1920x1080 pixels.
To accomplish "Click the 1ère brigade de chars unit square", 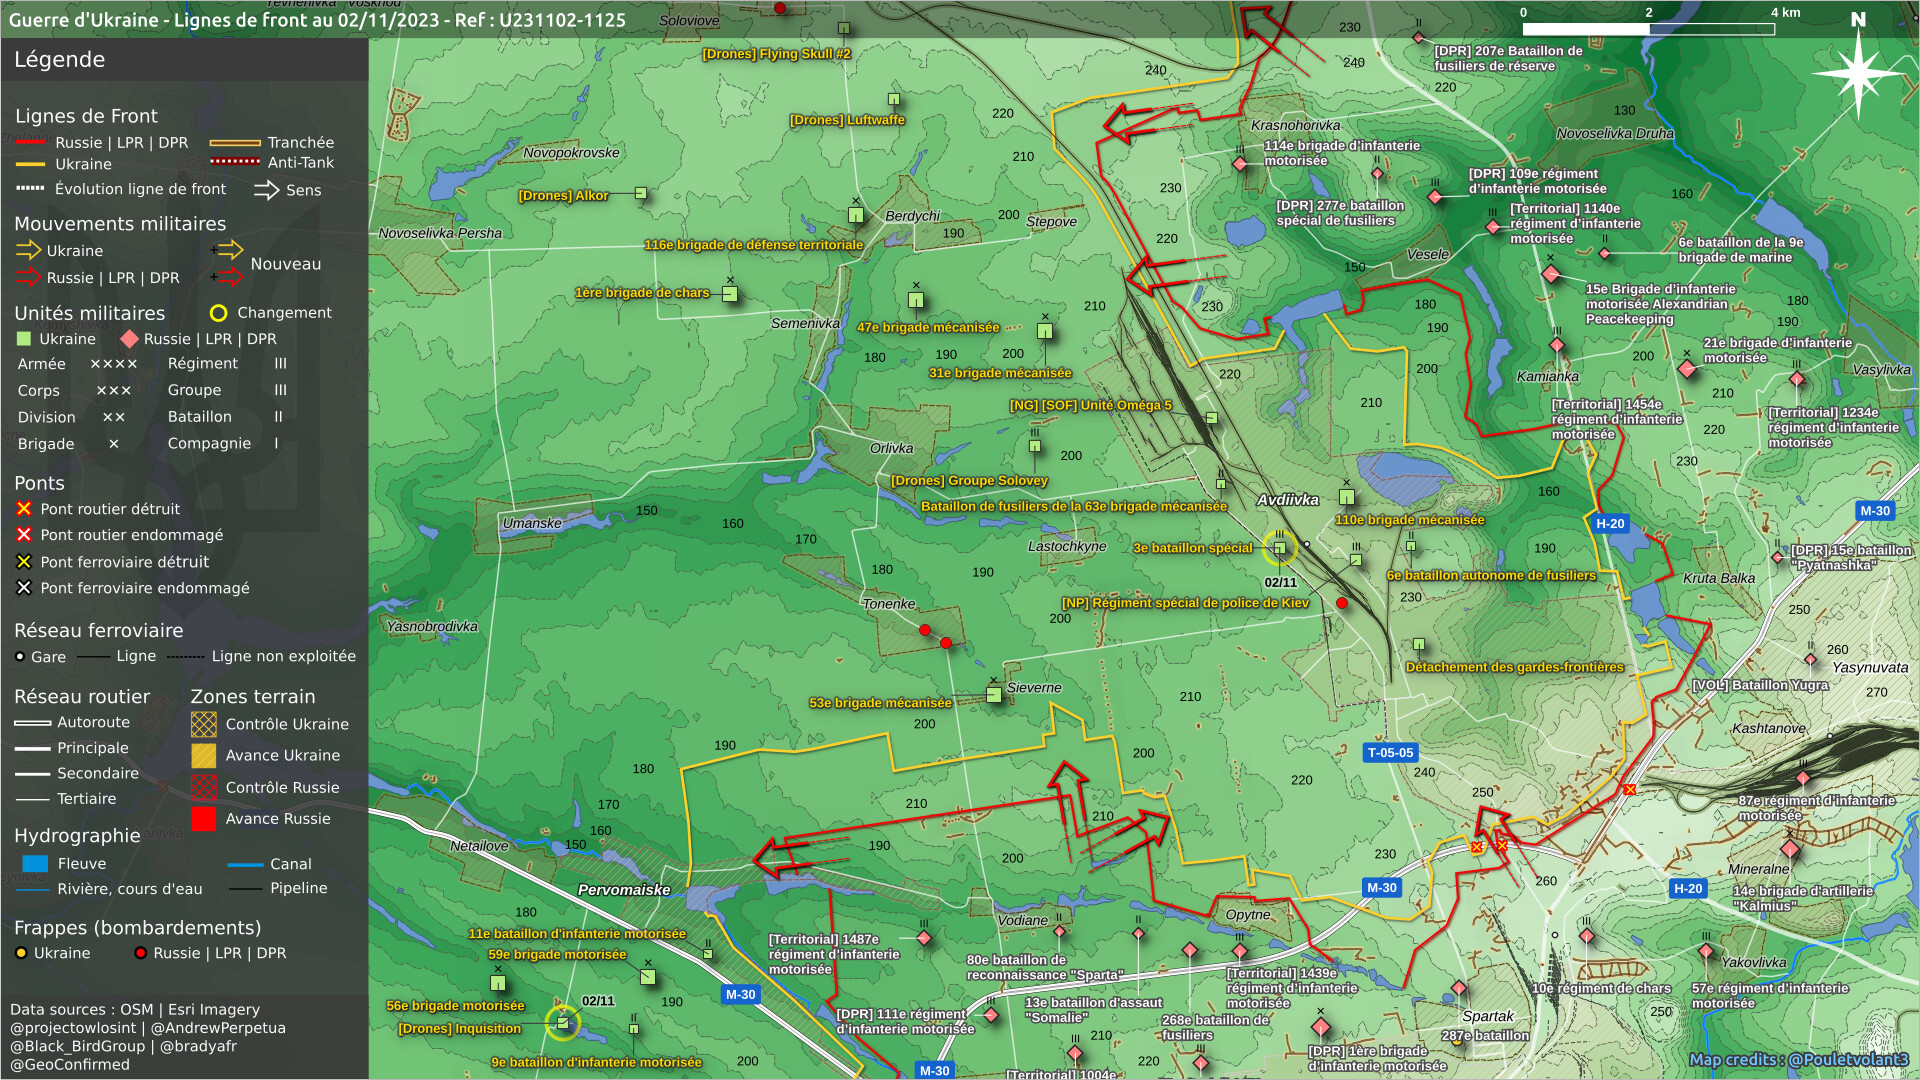I will [730, 294].
